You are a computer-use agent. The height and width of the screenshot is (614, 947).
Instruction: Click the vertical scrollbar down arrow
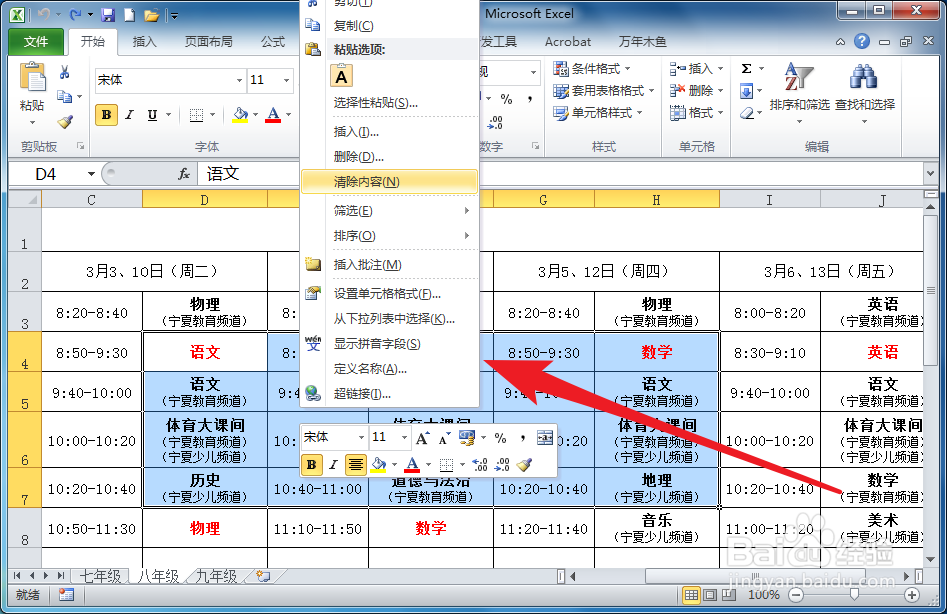pos(931,560)
